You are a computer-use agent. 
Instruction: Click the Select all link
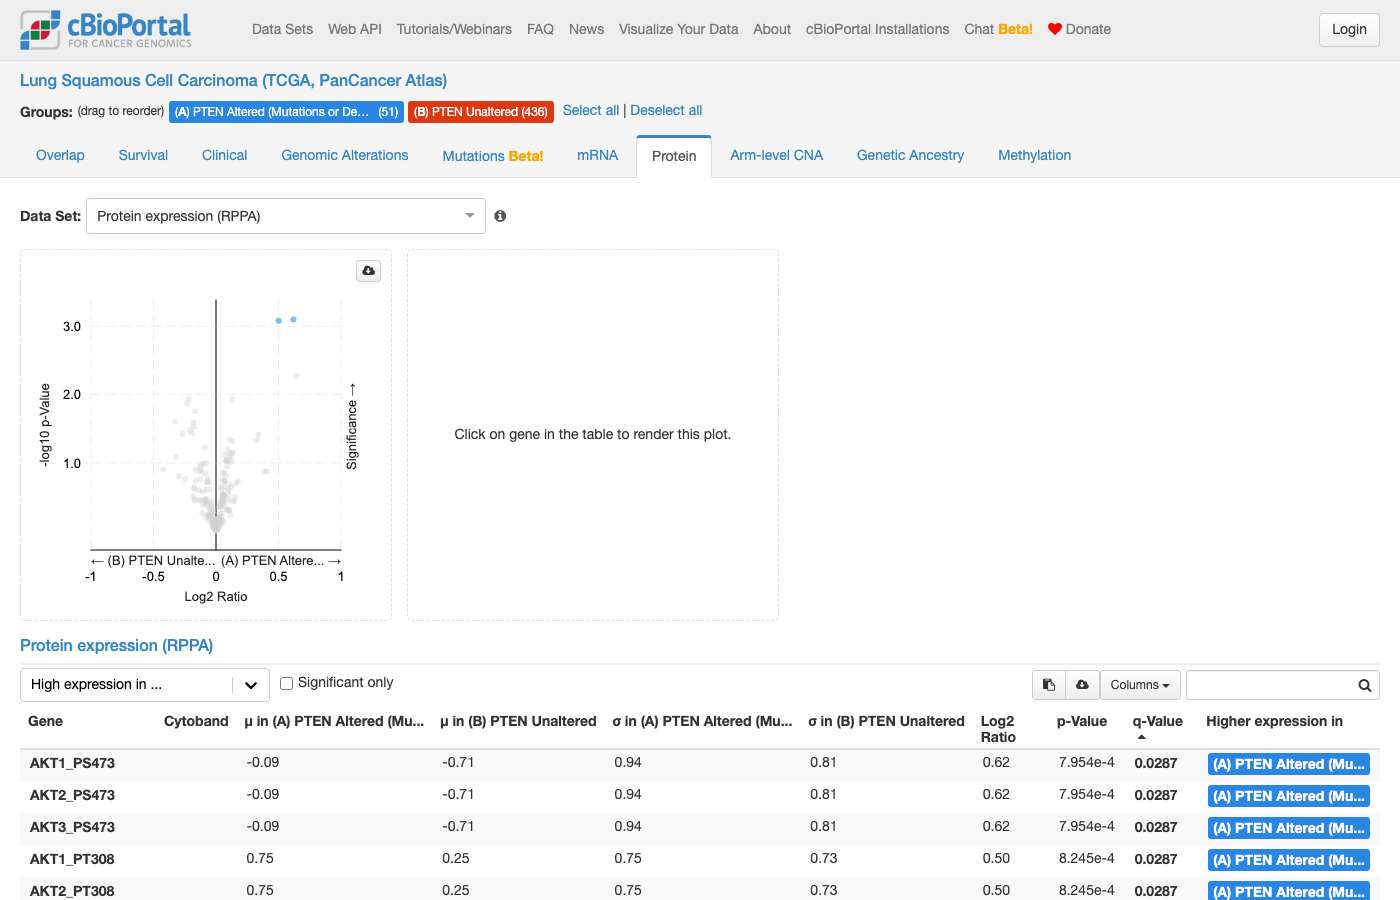coord(591,110)
